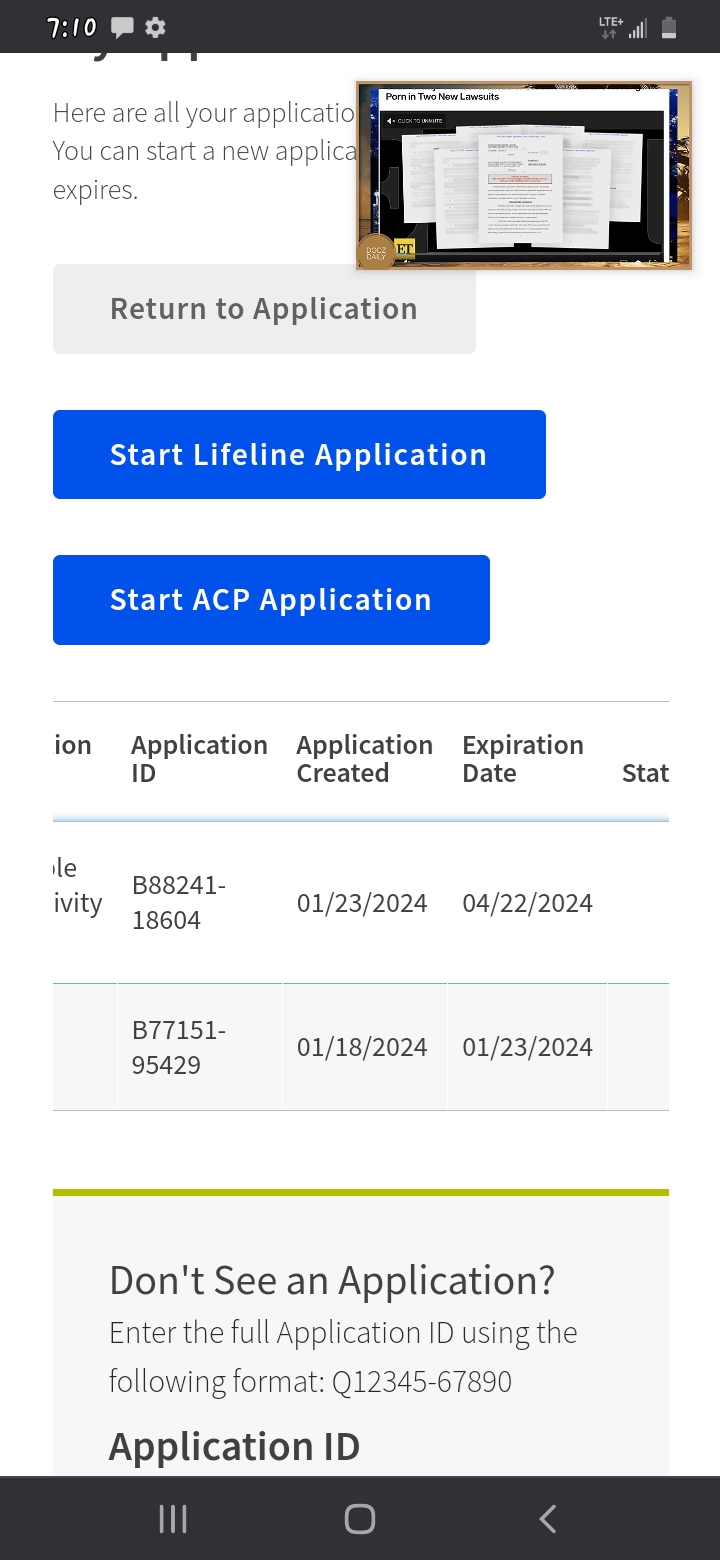Open the message notification icon
The image size is (720, 1560).
pos(122,28)
